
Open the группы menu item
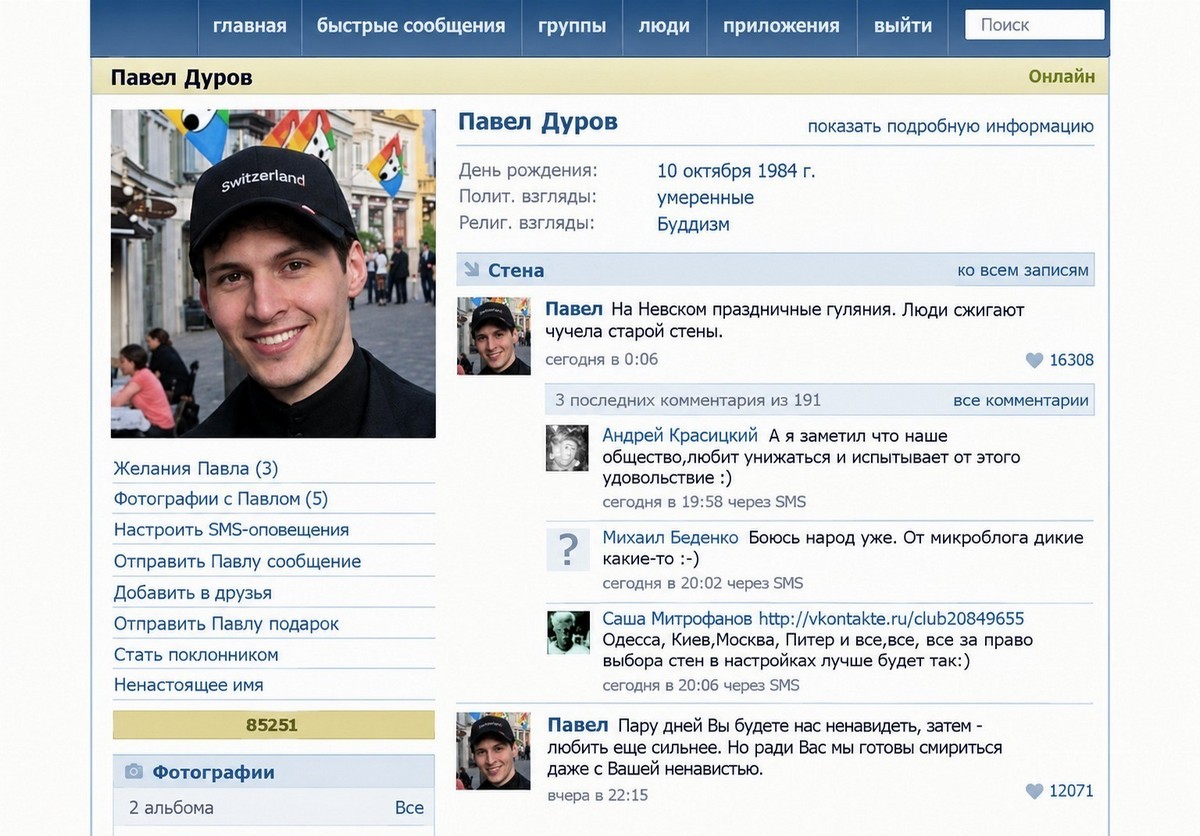(572, 26)
